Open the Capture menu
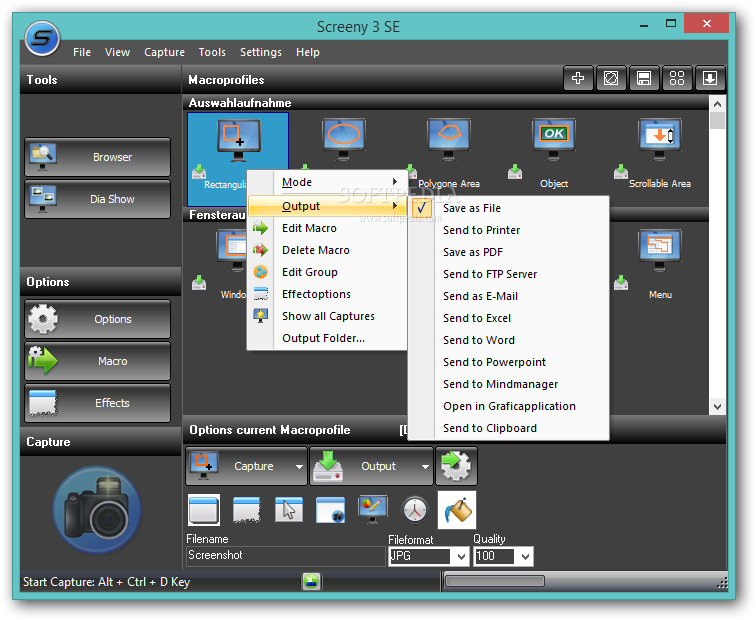 pyautogui.click(x=164, y=52)
